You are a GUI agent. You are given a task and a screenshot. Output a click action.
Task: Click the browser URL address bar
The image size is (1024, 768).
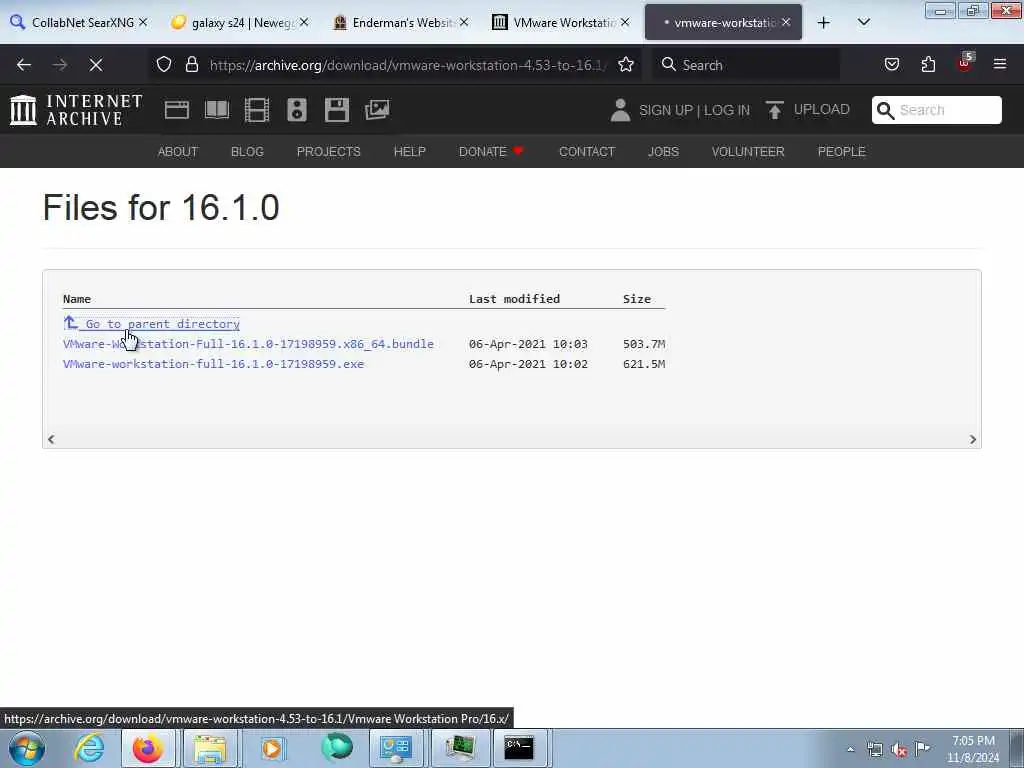[408, 65]
